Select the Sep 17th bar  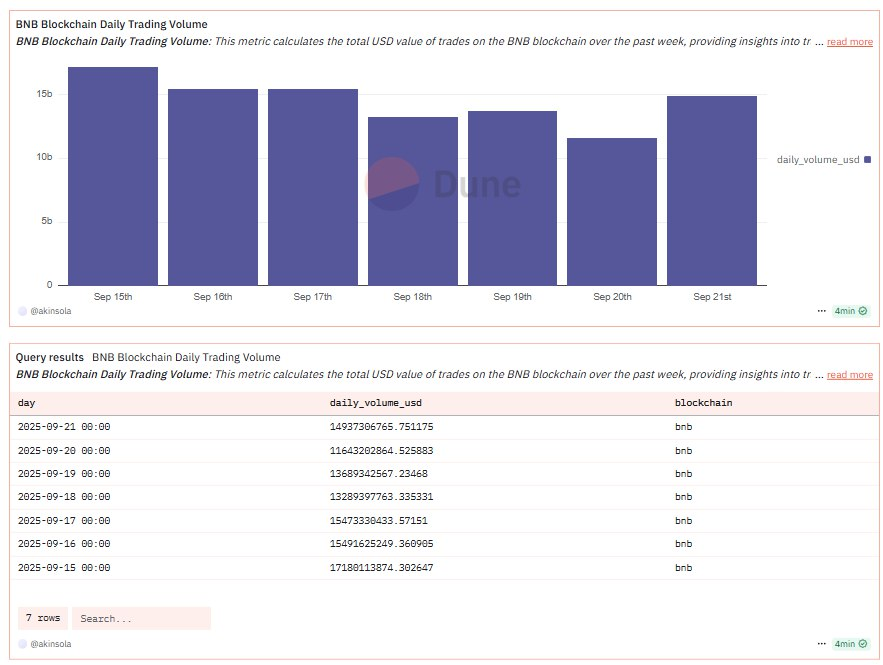313,187
